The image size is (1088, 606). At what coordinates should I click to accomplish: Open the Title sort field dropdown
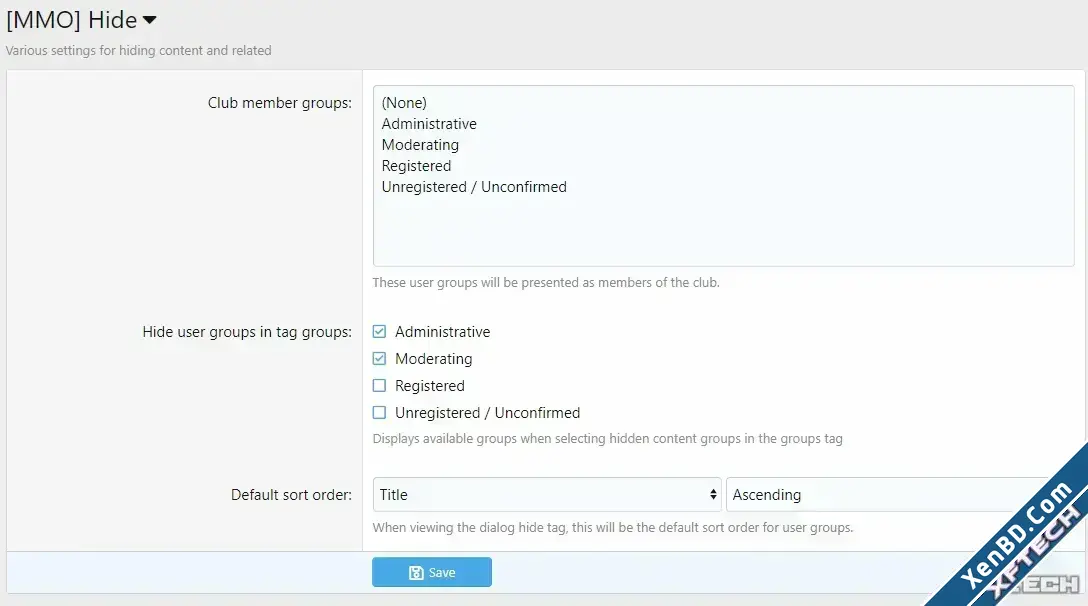coord(547,494)
